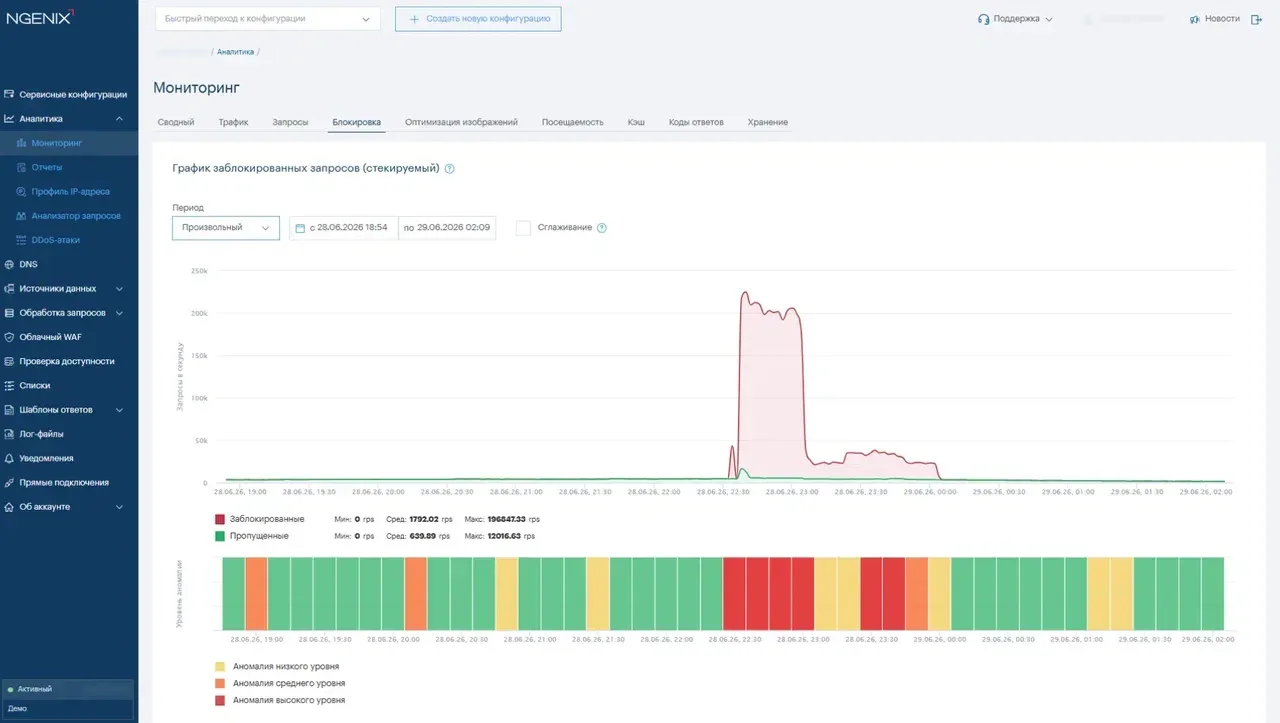
Task: Open the quick configuration jump dropdown
Action: pyautogui.click(x=268, y=19)
